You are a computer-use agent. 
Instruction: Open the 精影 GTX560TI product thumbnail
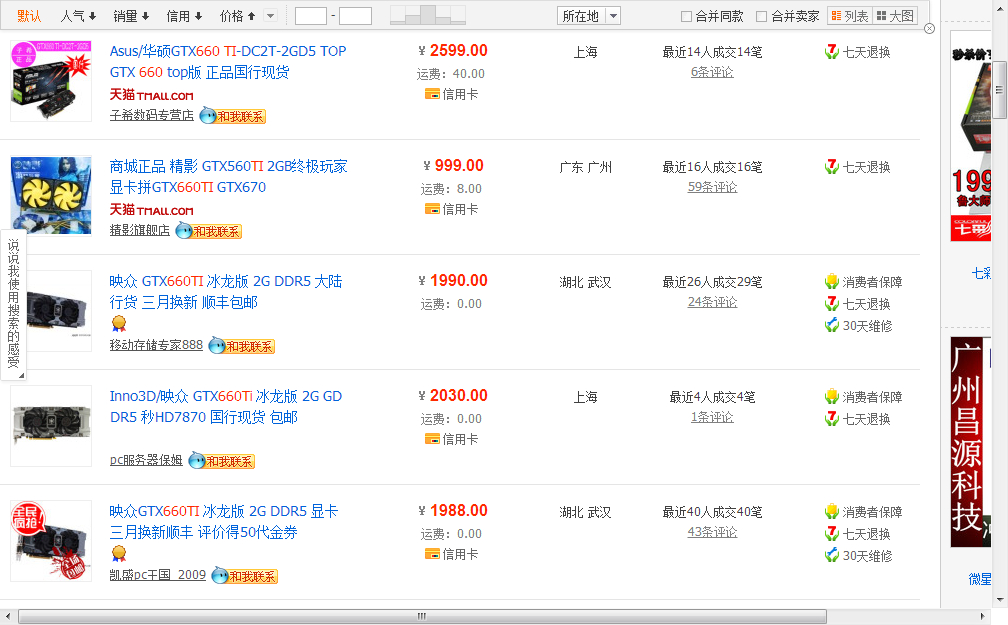coord(51,195)
